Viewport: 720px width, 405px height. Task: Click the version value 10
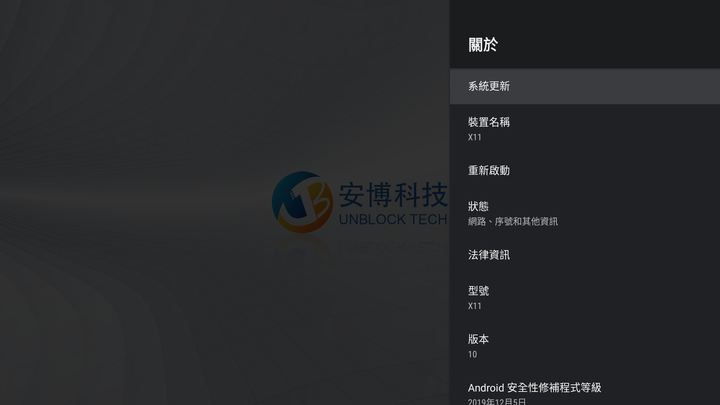tap(472, 354)
